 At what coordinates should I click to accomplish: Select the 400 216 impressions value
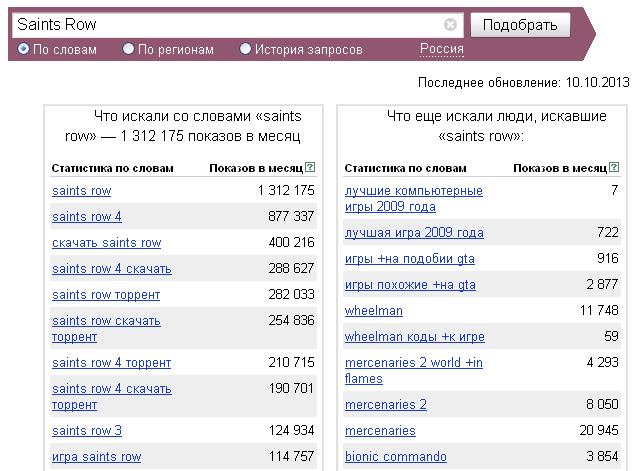(292, 242)
